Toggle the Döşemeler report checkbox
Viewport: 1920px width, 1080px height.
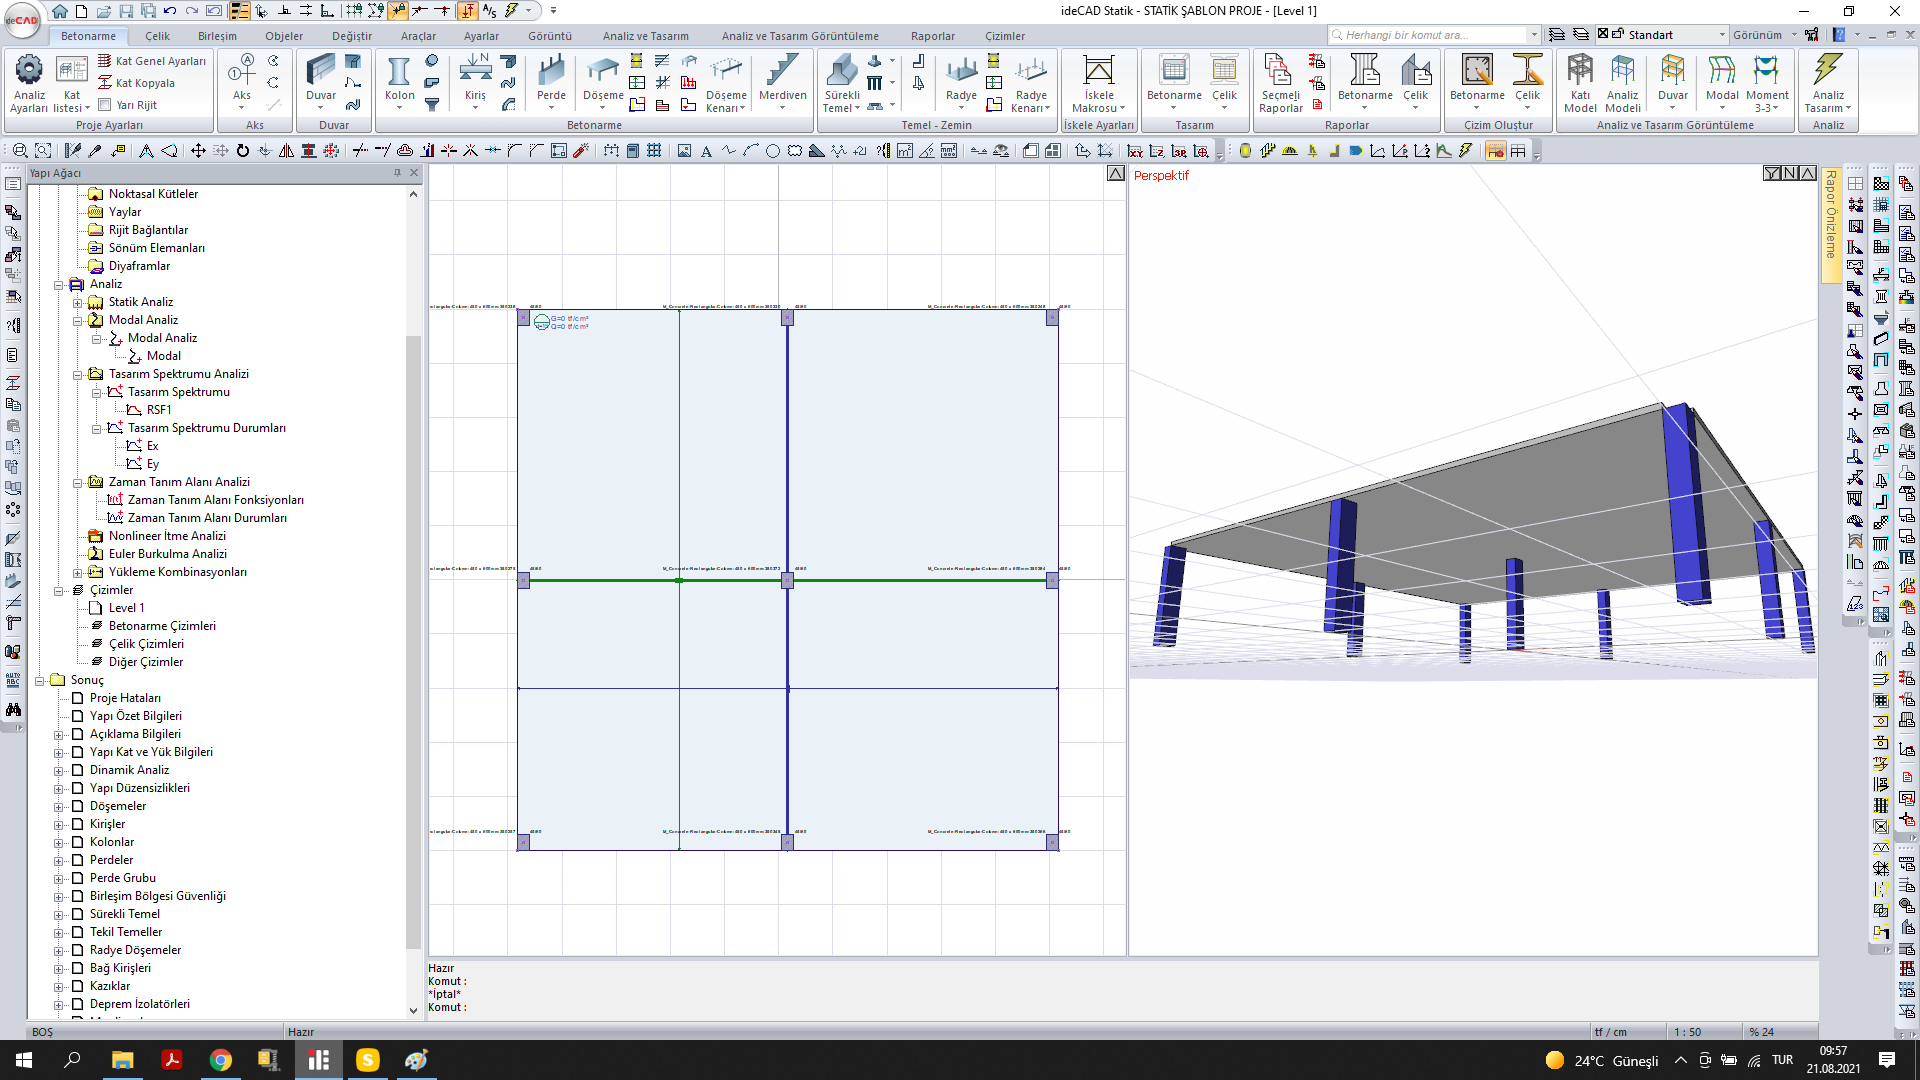coord(77,806)
